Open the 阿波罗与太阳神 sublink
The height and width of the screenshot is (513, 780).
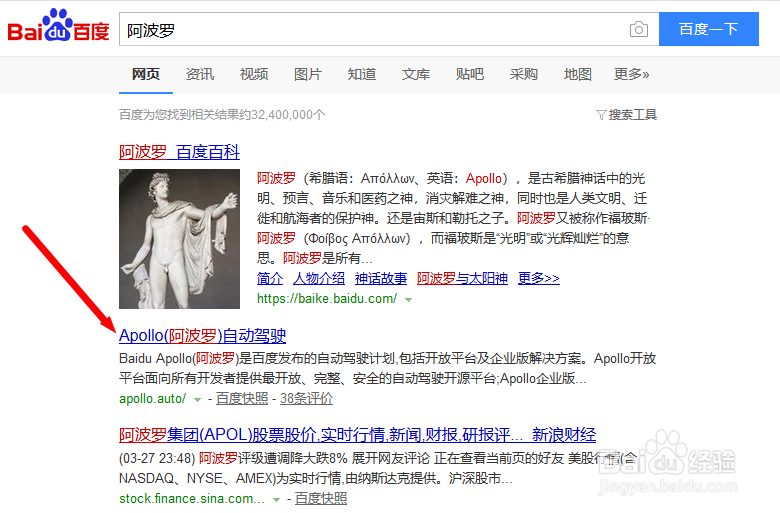click(462, 278)
